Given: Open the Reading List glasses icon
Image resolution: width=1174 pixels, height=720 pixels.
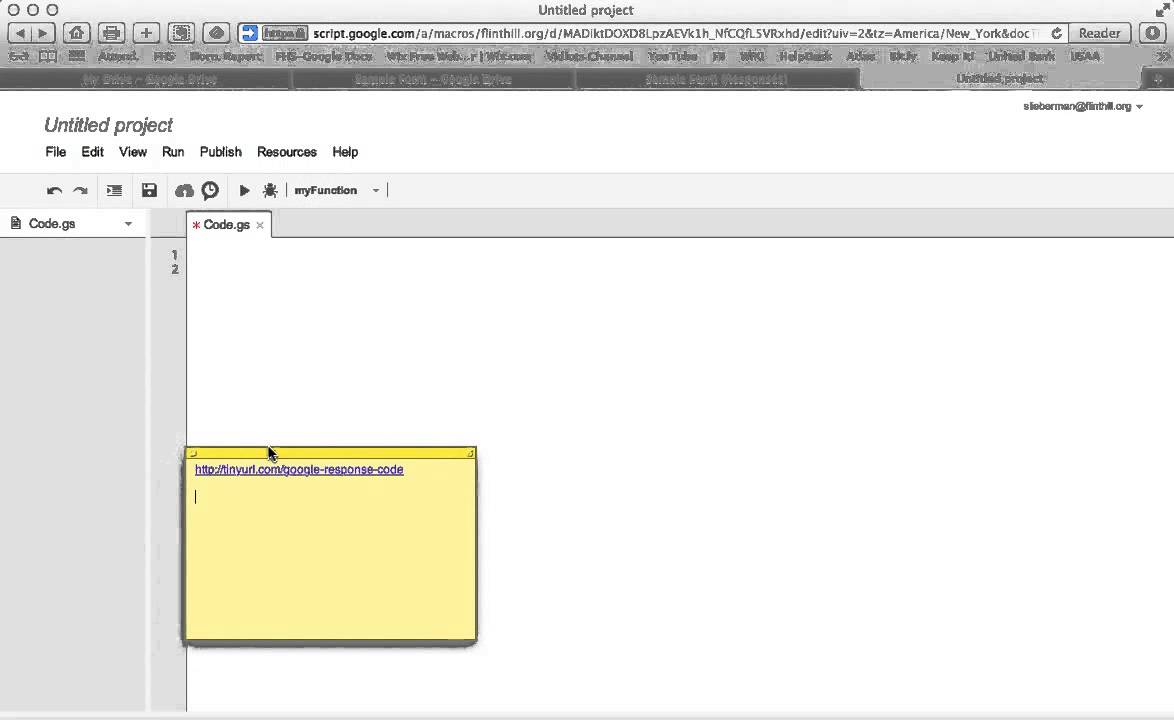Looking at the screenshot, I should pyautogui.click(x=19, y=57).
